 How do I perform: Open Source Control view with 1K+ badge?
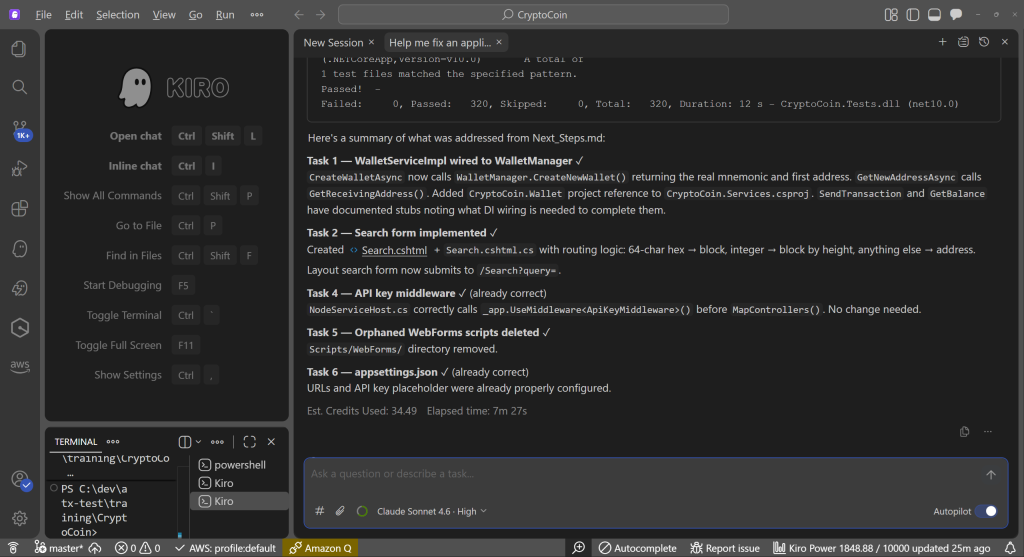click(x=20, y=129)
